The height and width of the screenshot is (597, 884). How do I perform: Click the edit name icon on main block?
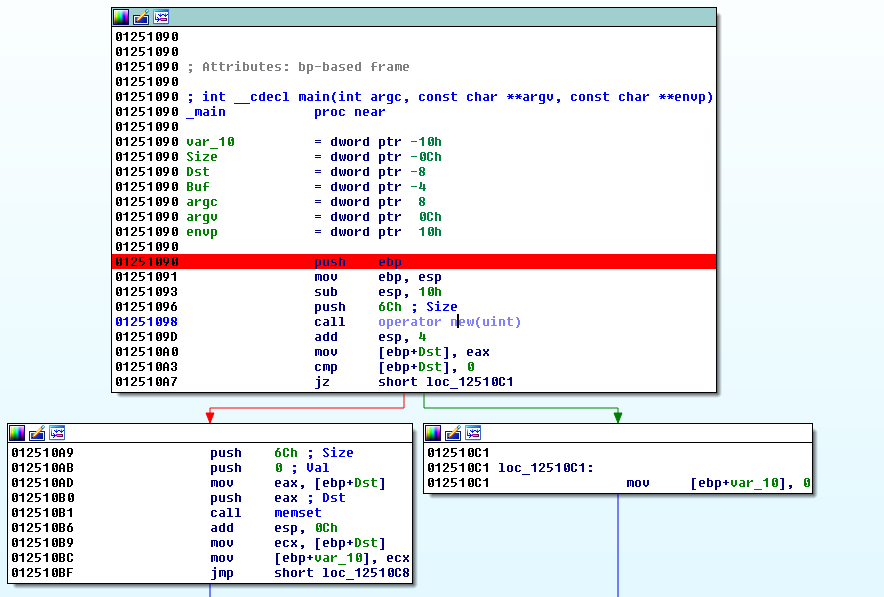[141, 17]
